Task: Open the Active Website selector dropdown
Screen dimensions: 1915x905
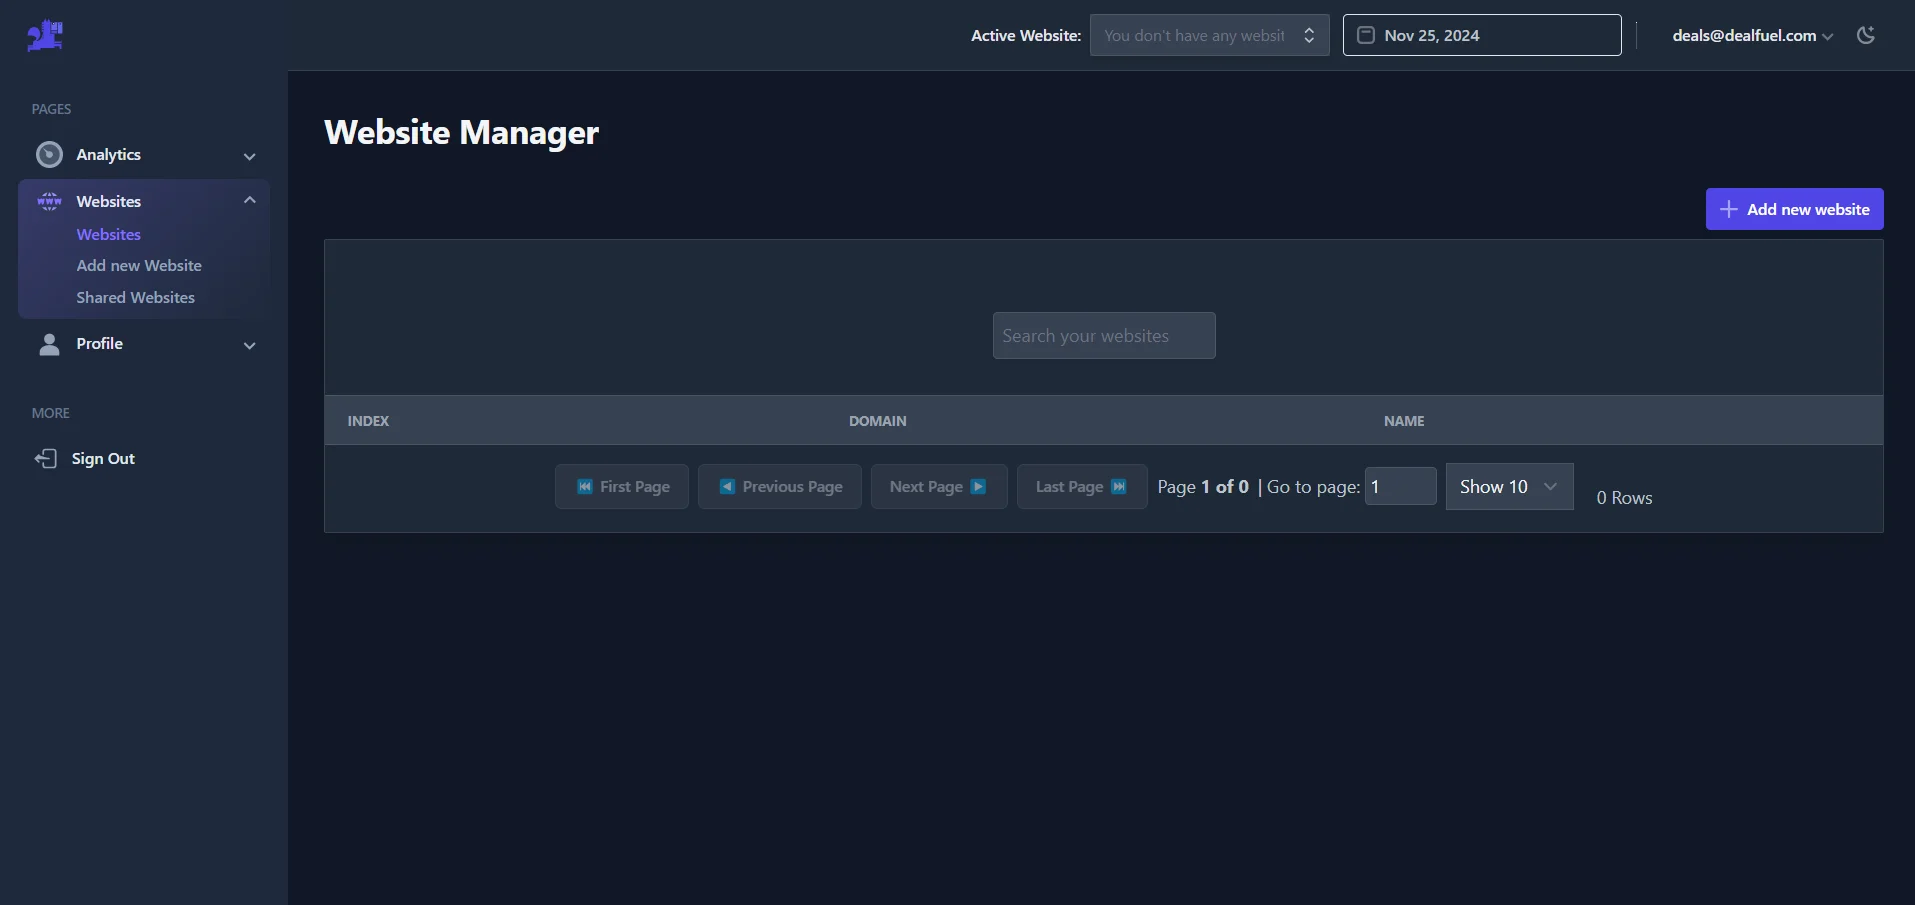Action: [1209, 35]
